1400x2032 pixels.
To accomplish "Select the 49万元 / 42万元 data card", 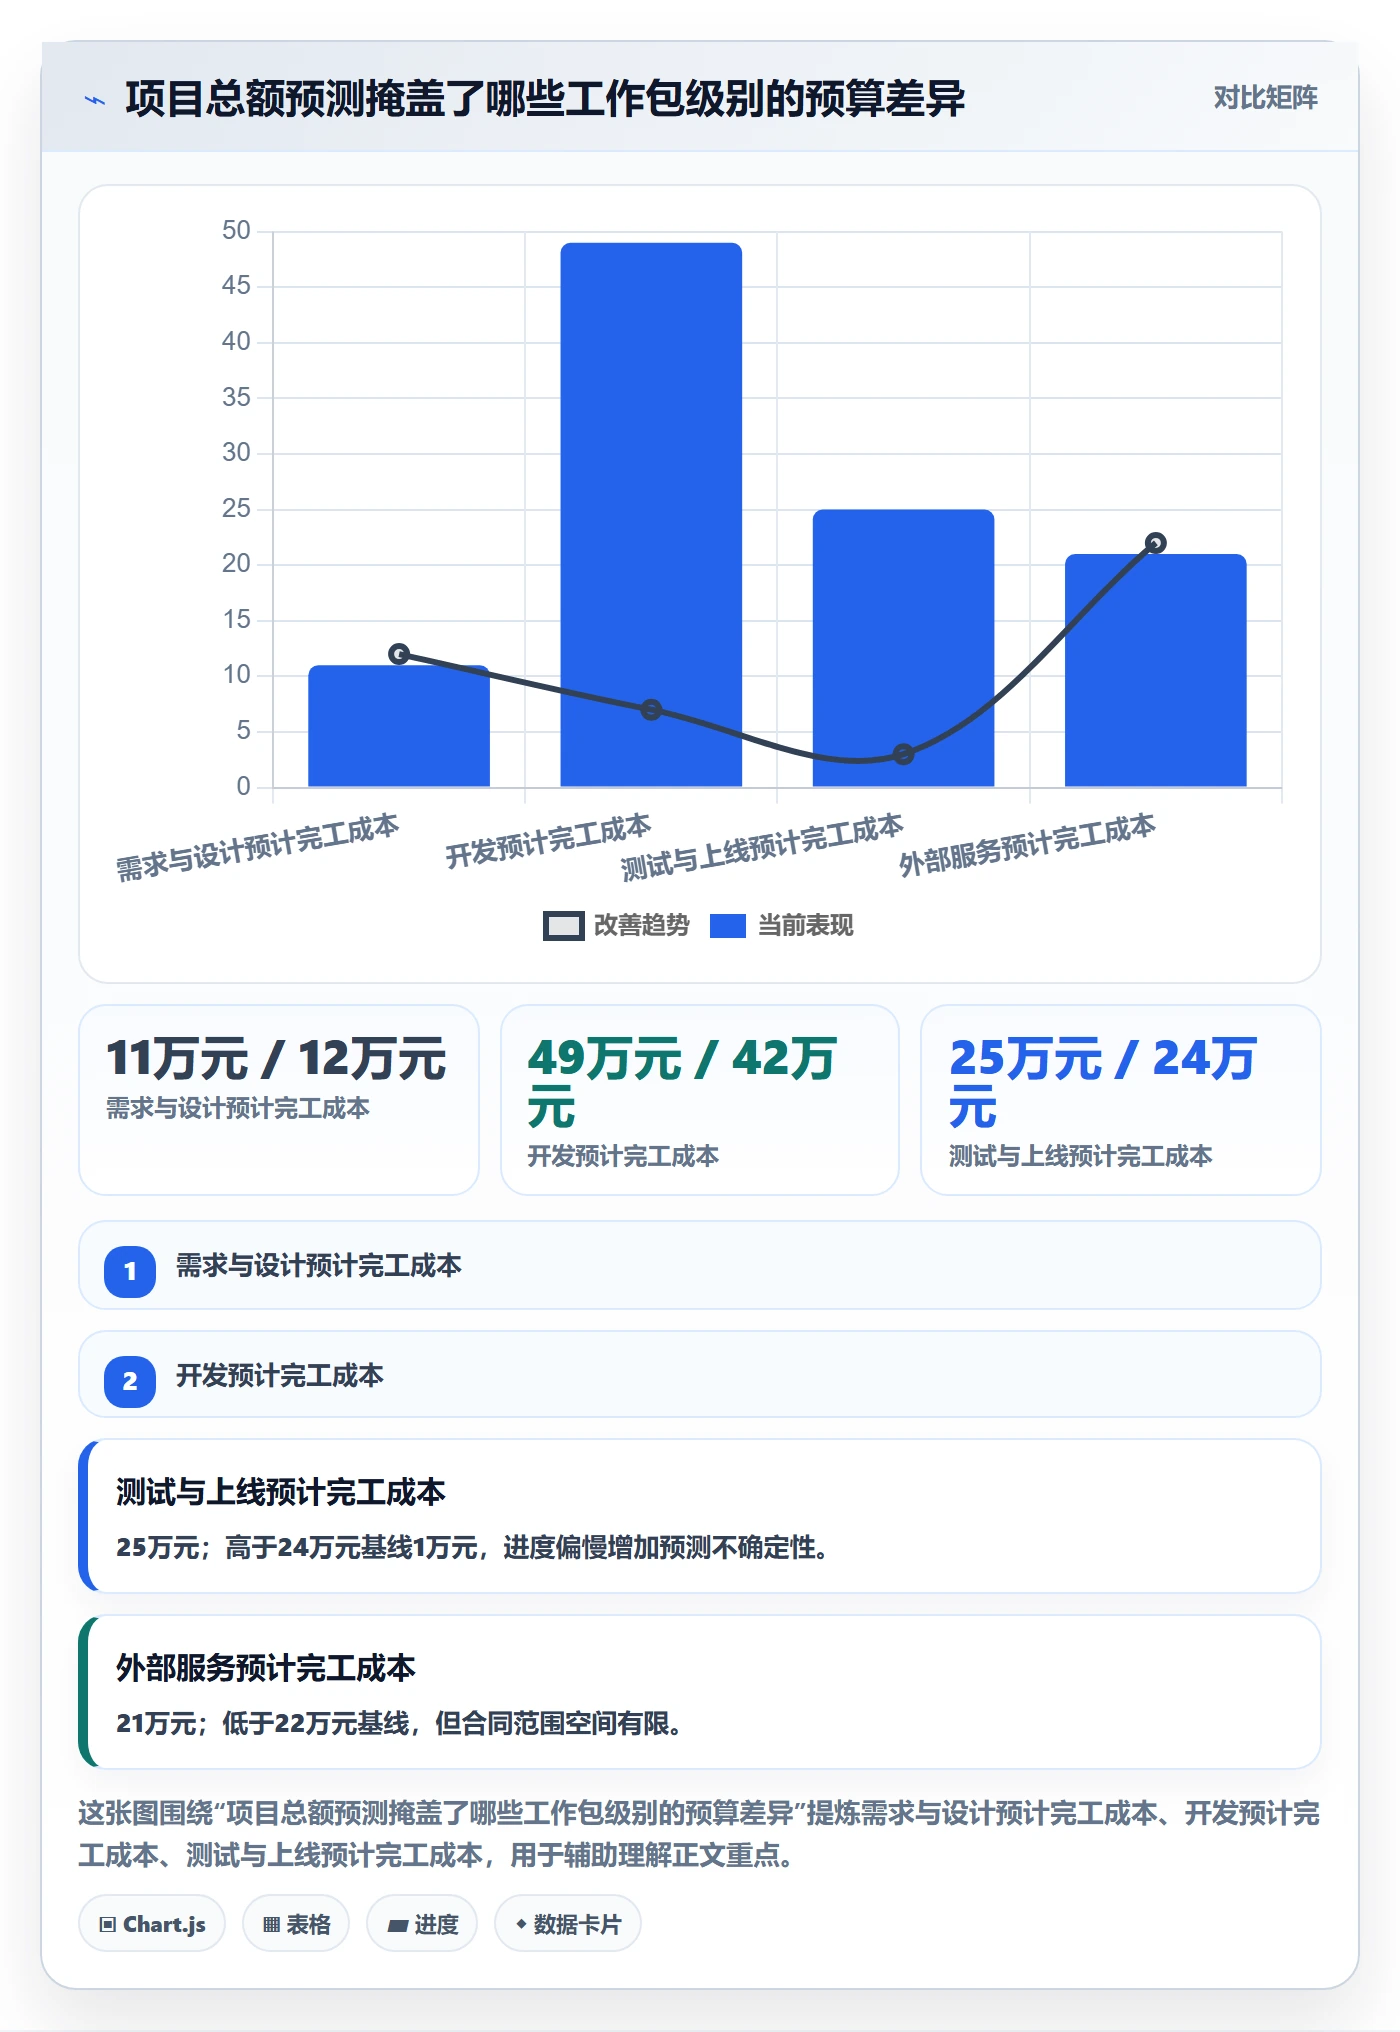I will click(x=700, y=1099).
